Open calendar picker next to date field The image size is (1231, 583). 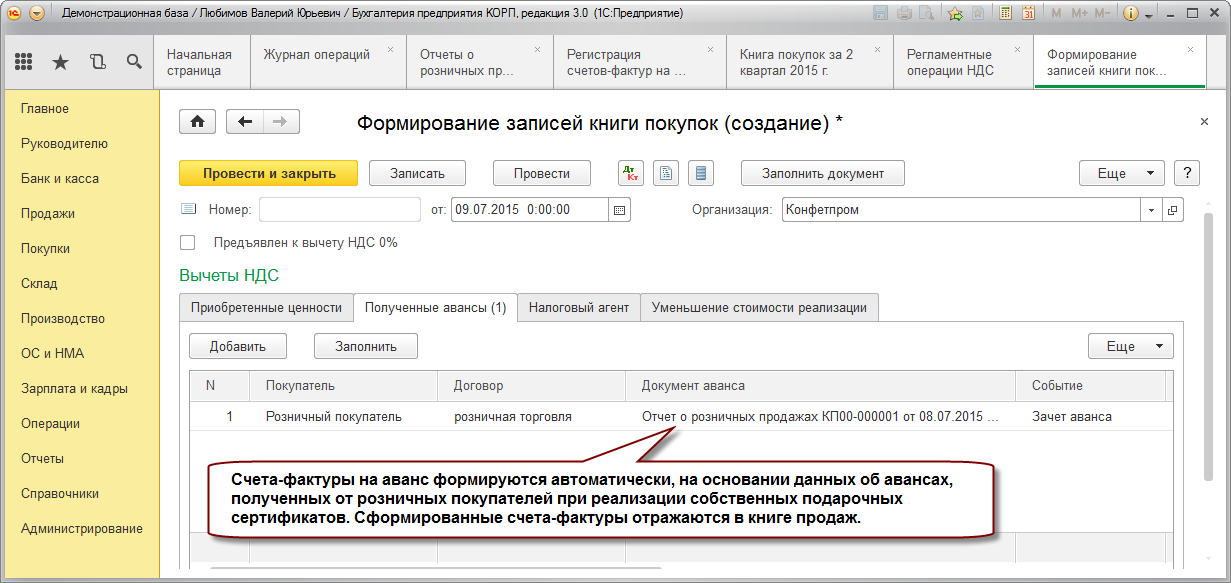point(620,210)
